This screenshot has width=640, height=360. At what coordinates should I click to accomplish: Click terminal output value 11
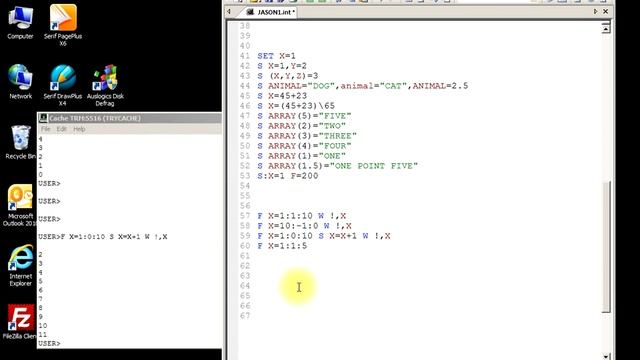pos(42,335)
